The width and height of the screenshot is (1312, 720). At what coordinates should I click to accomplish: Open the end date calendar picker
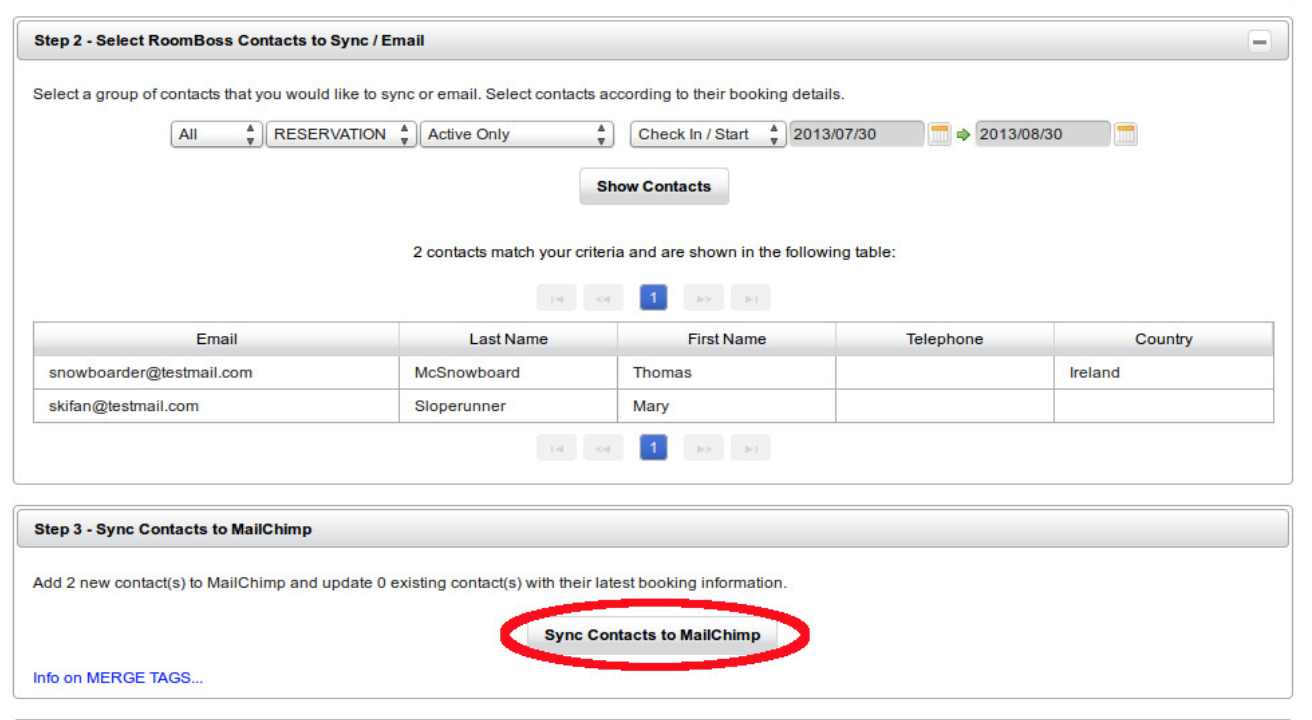tap(1125, 135)
